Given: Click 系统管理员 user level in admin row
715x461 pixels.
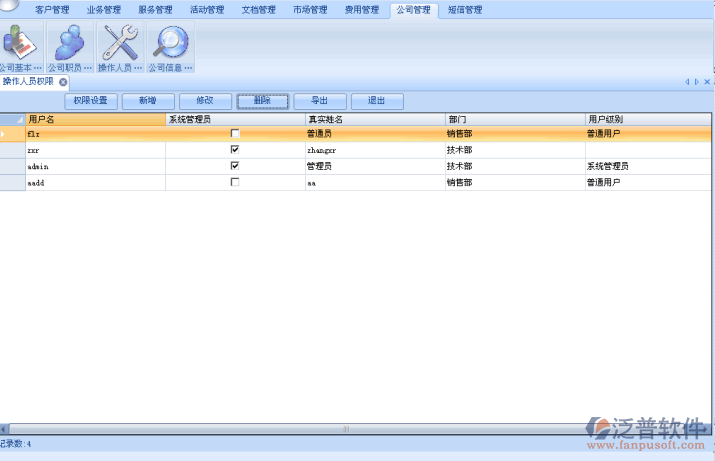Looking at the screenshot, I should point(648,166).
